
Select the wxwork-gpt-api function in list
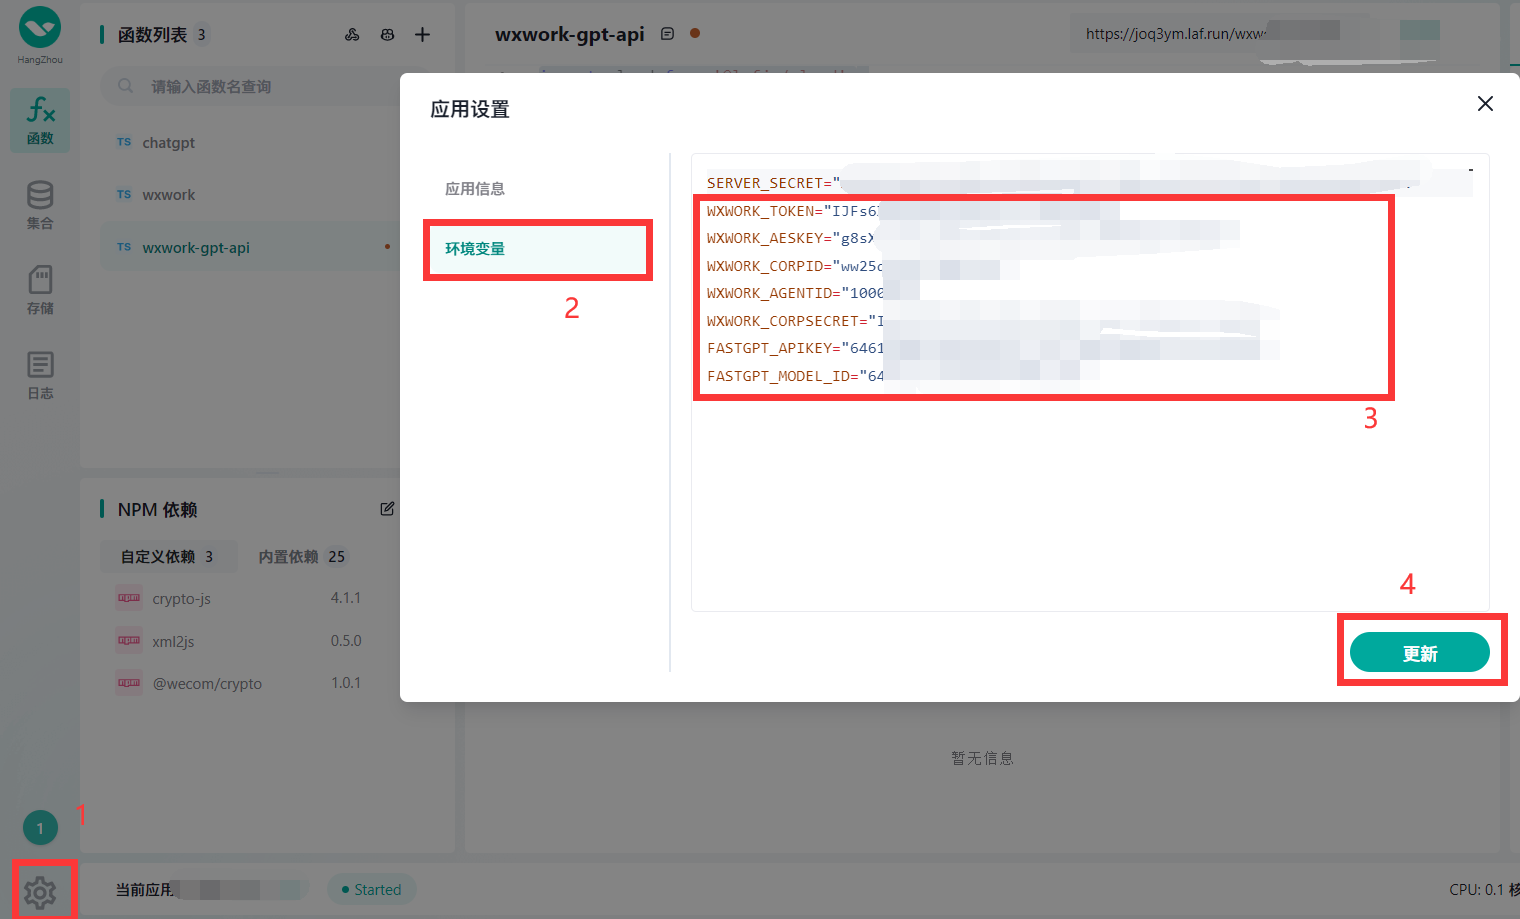[250, 248]
